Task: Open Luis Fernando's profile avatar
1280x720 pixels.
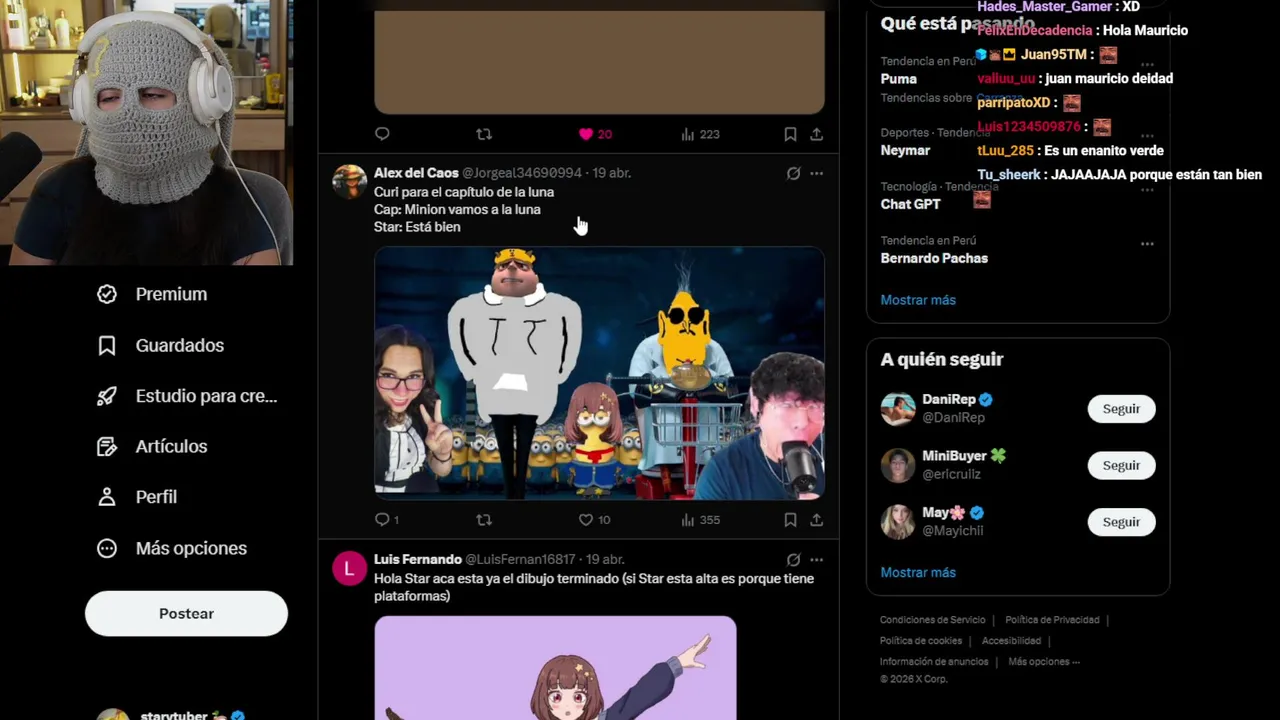Action: [349, 569]
